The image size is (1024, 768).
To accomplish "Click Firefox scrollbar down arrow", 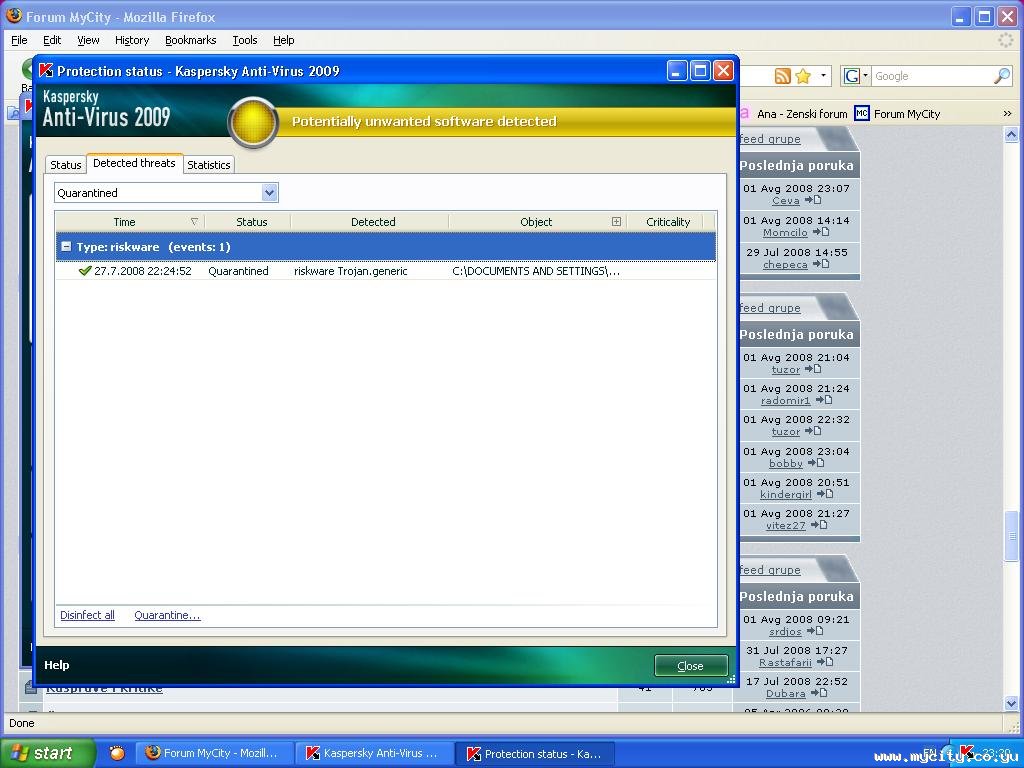I will tap(1011, 703).
